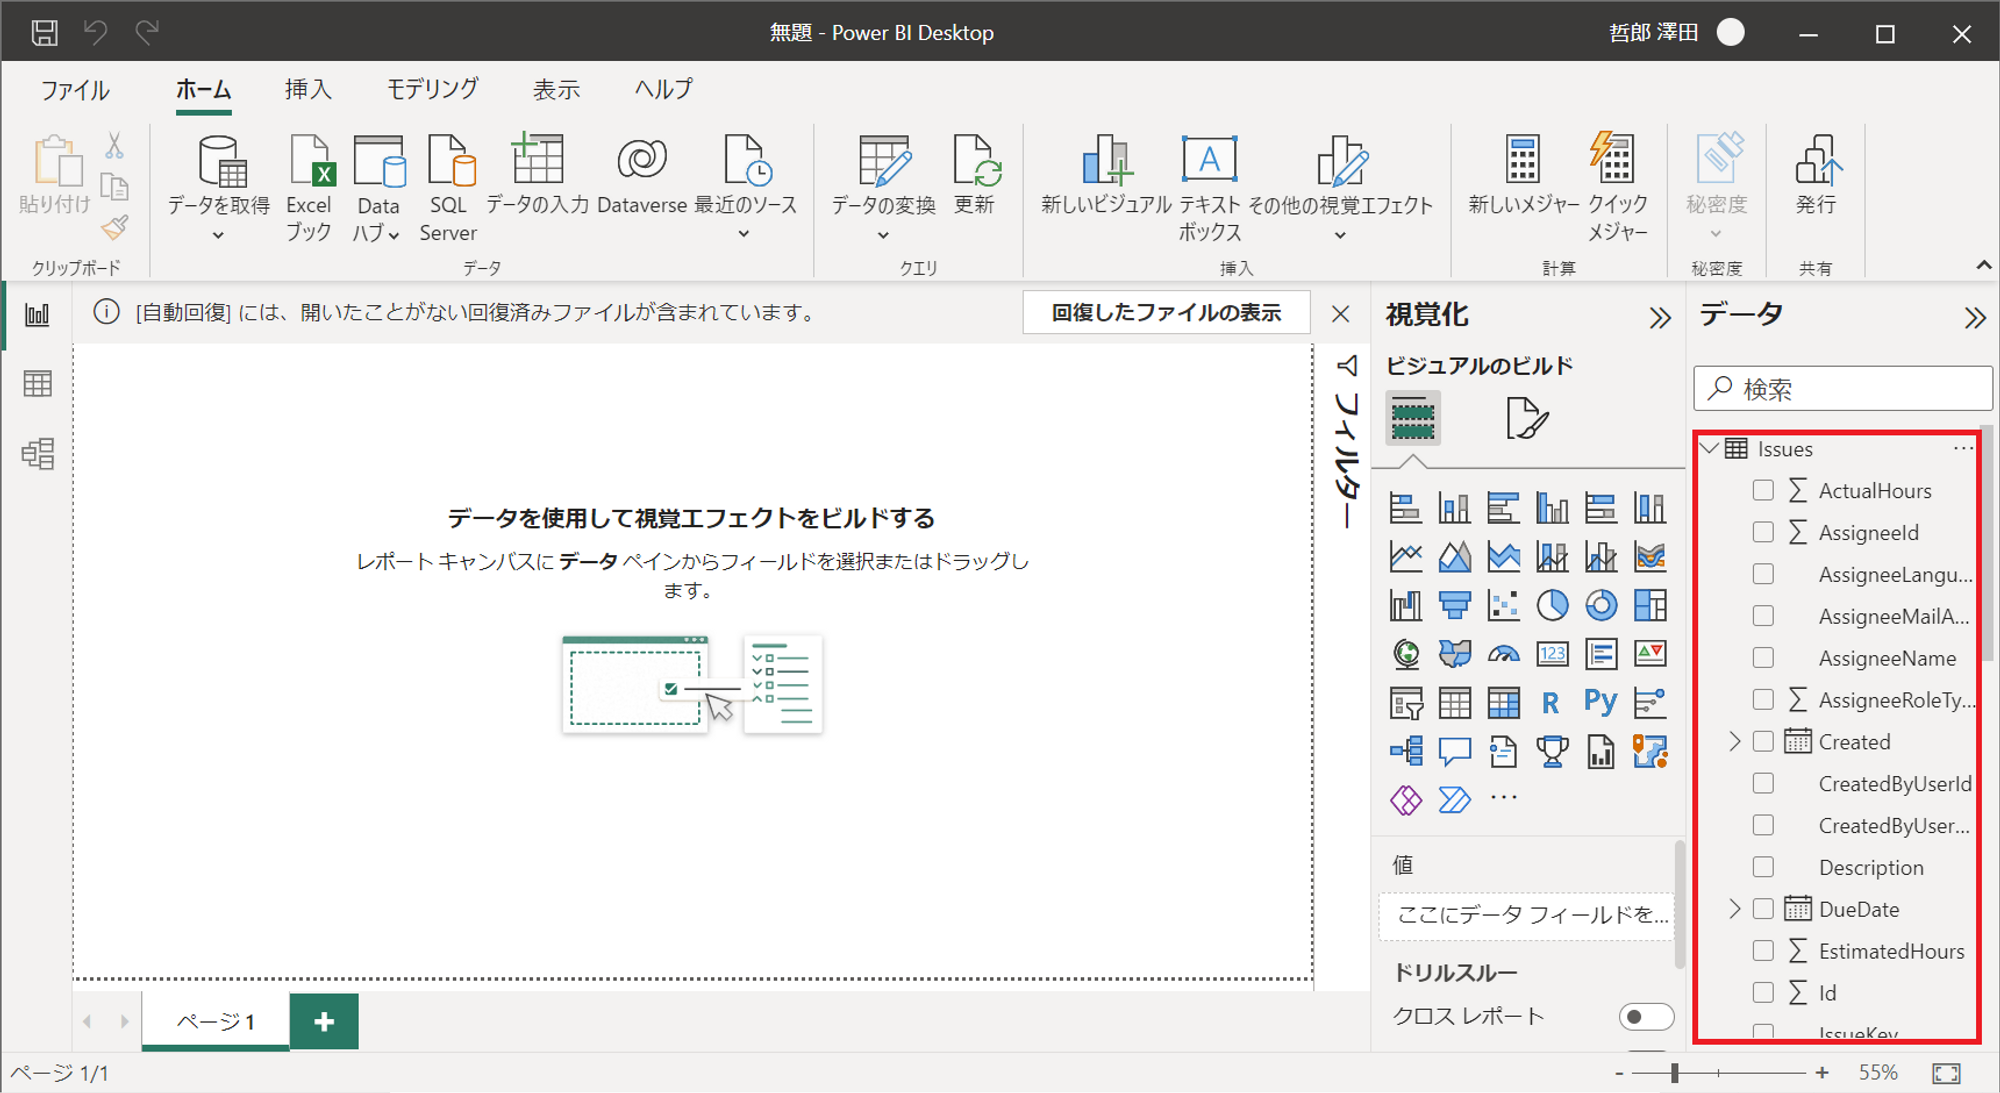2000x1093 pixels.
Task: Add a new page with plus button
Action: (x=324, y=1021)
